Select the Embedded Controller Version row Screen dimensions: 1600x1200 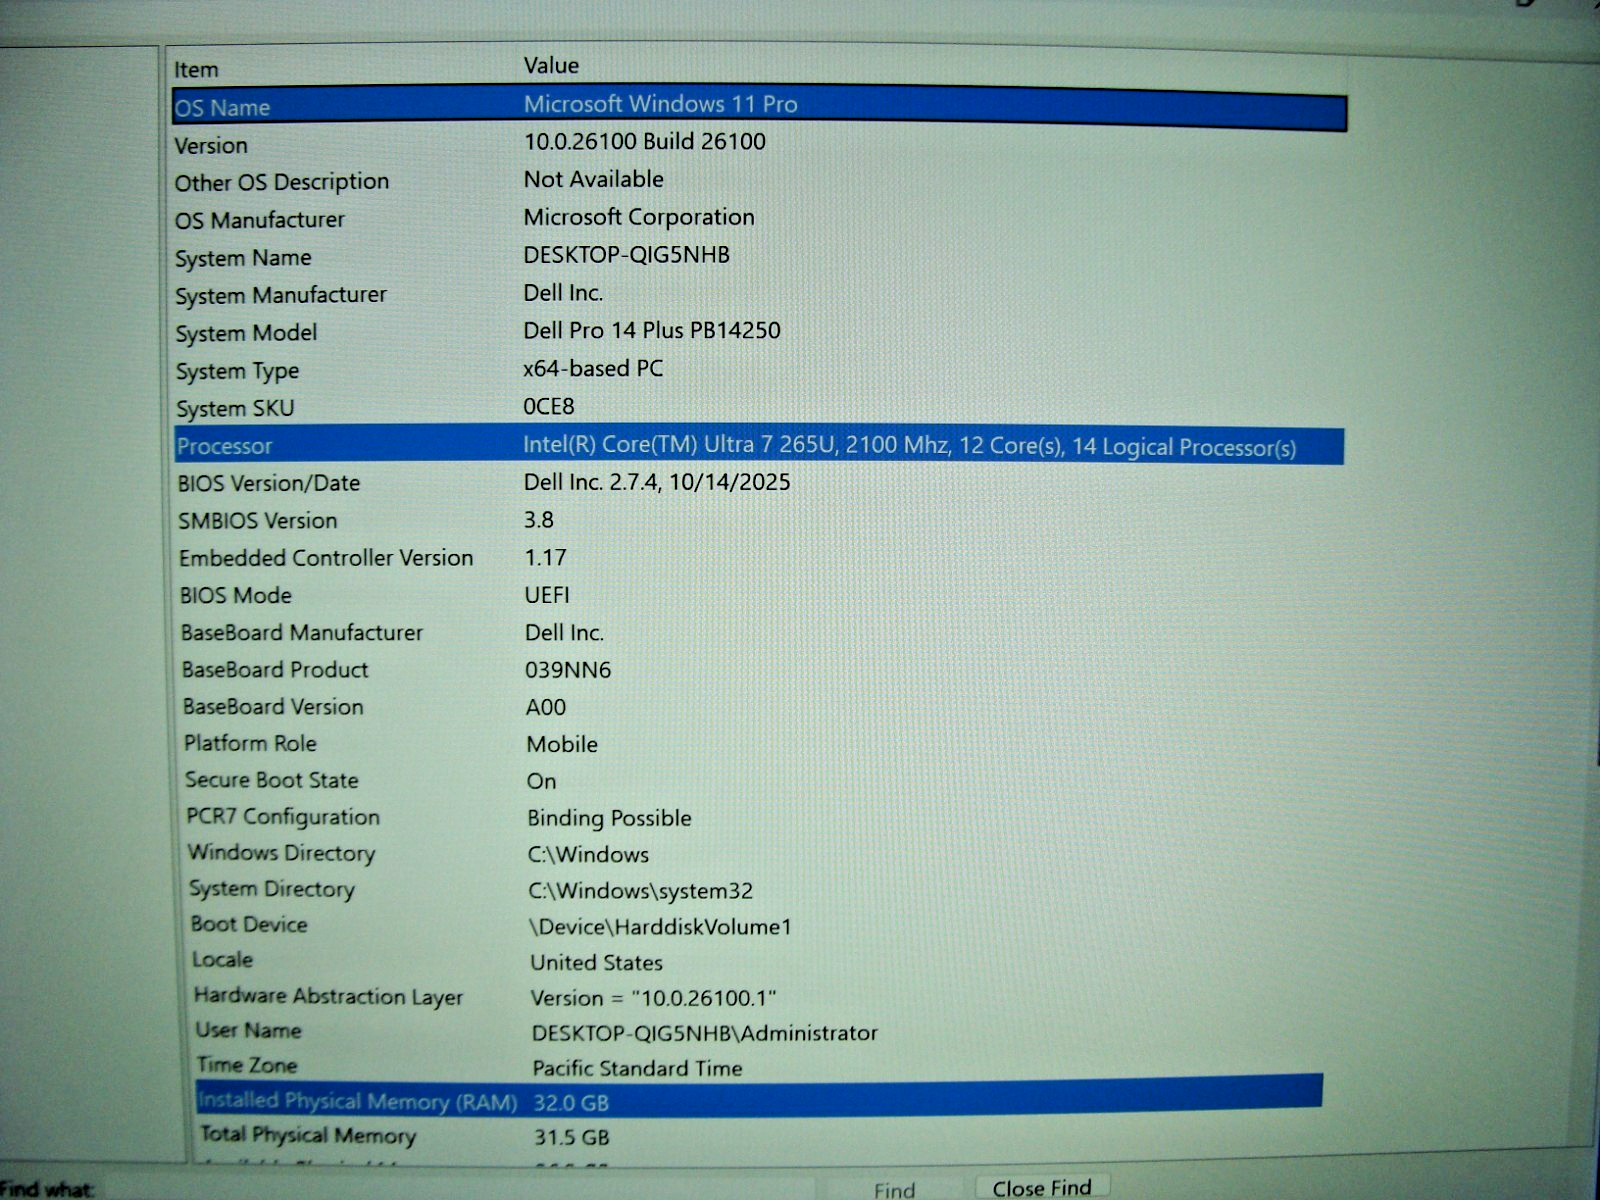(326, 558)
